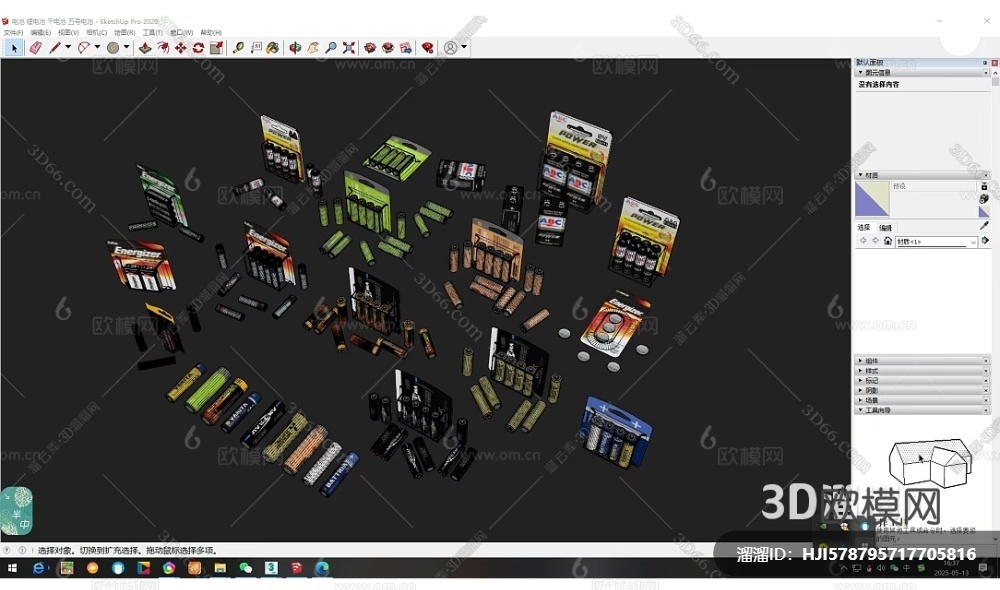
Task: Click the materials forward arrow
Action: coord(875,241)
